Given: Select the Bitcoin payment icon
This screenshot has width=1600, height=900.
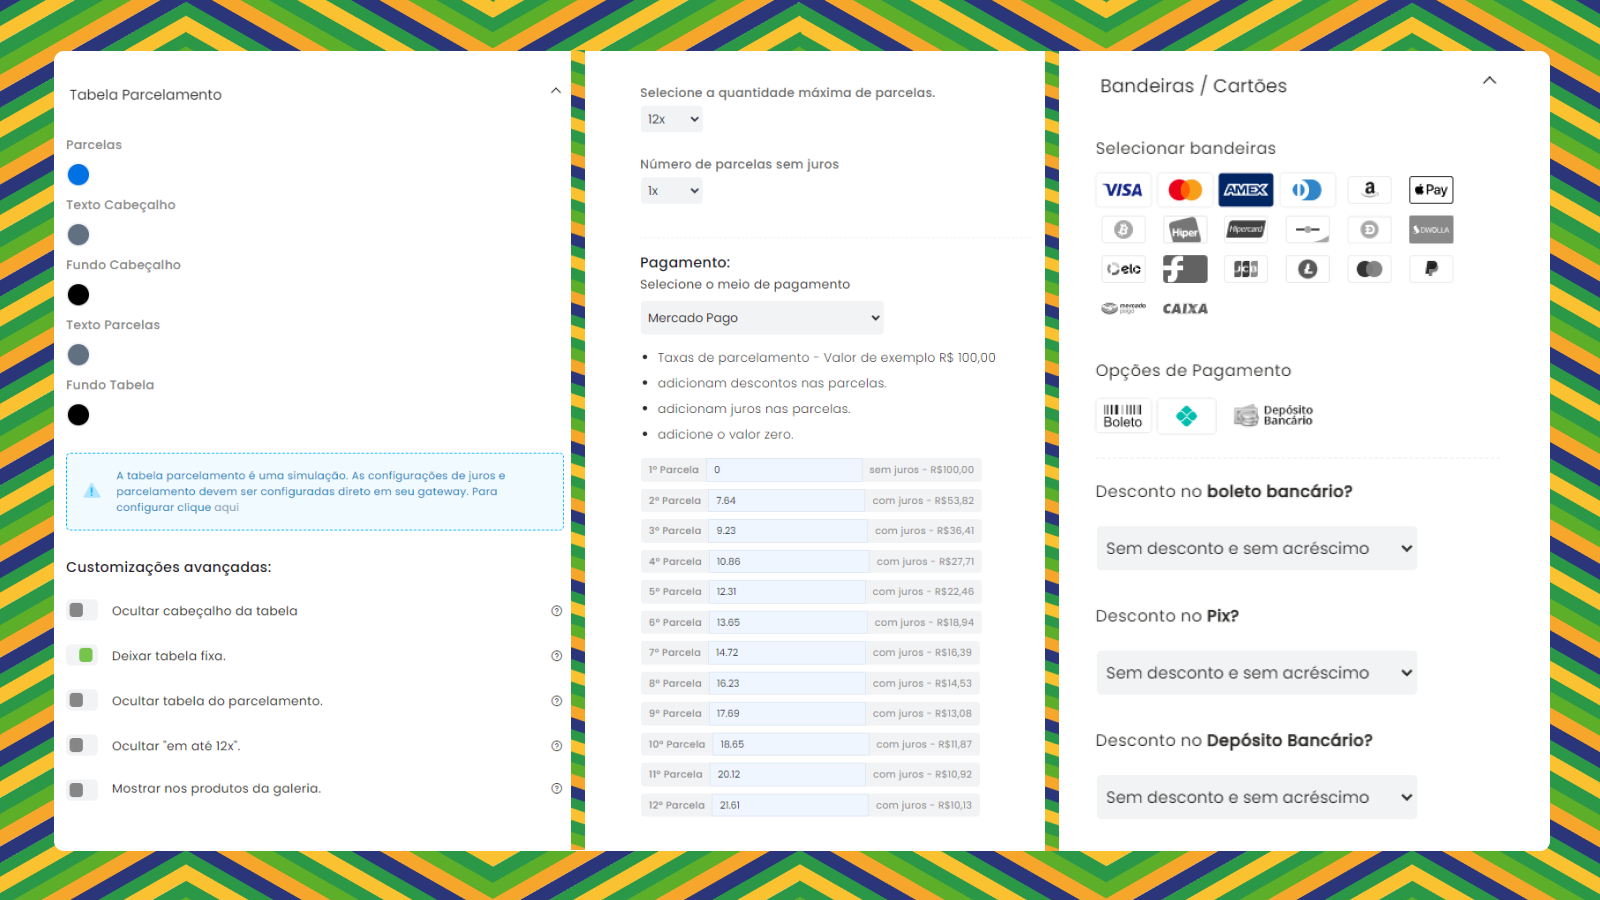Looking at the screenshot, I should tap(1123, 230).
